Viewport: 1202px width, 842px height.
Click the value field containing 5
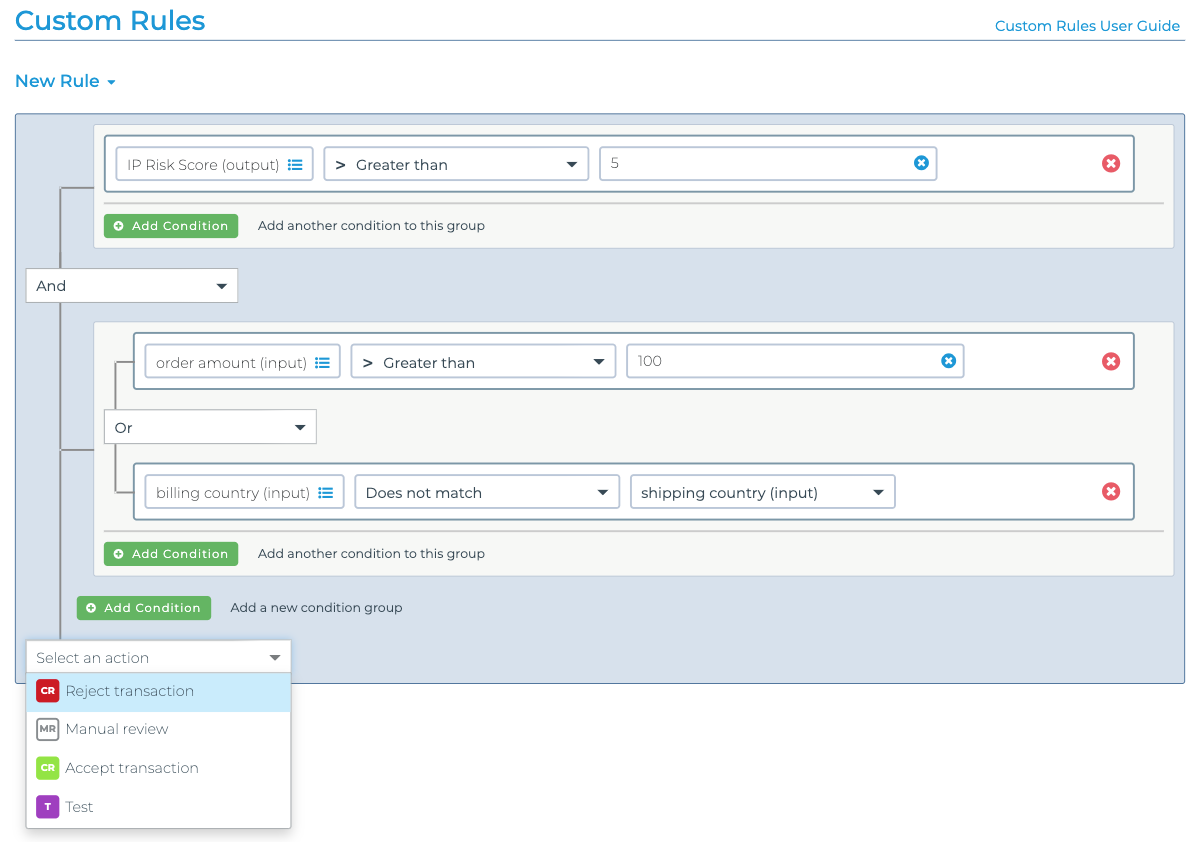click(768, 164)
